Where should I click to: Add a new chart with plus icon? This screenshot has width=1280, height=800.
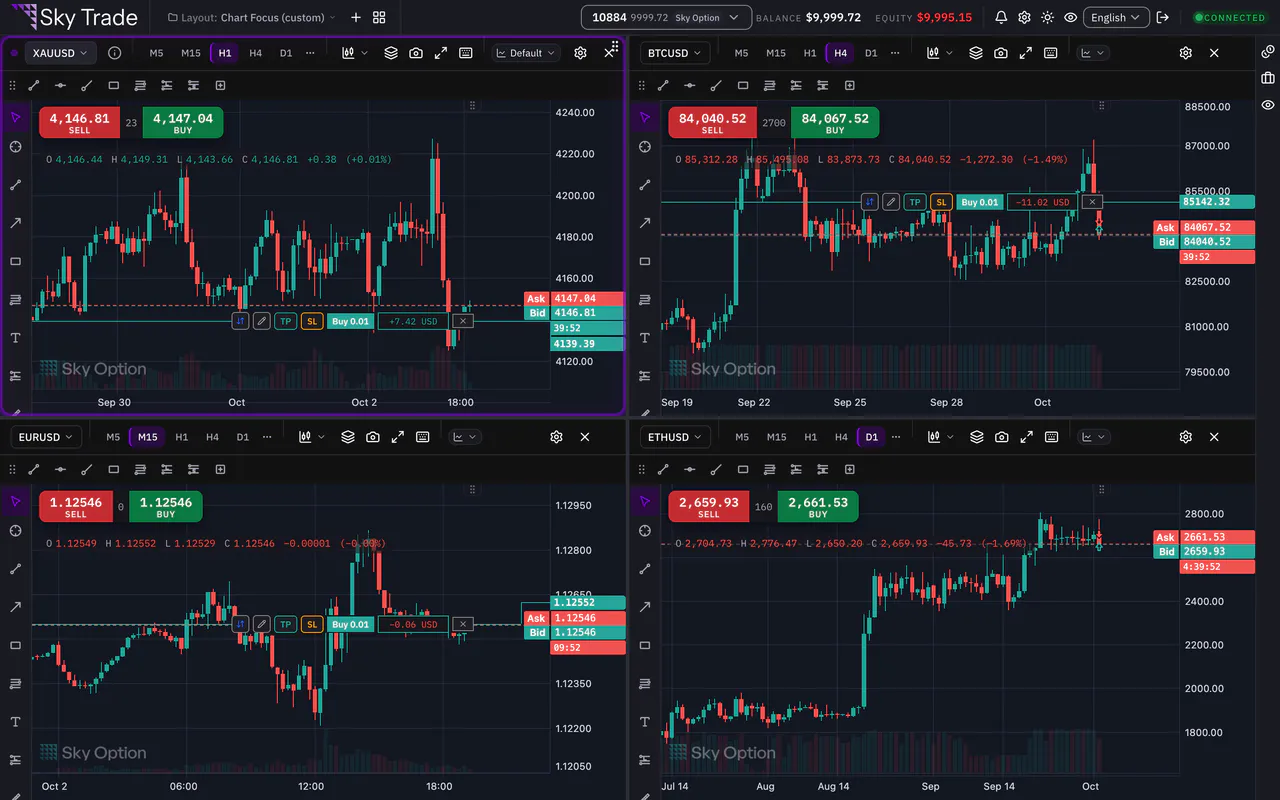pos(356,17)
